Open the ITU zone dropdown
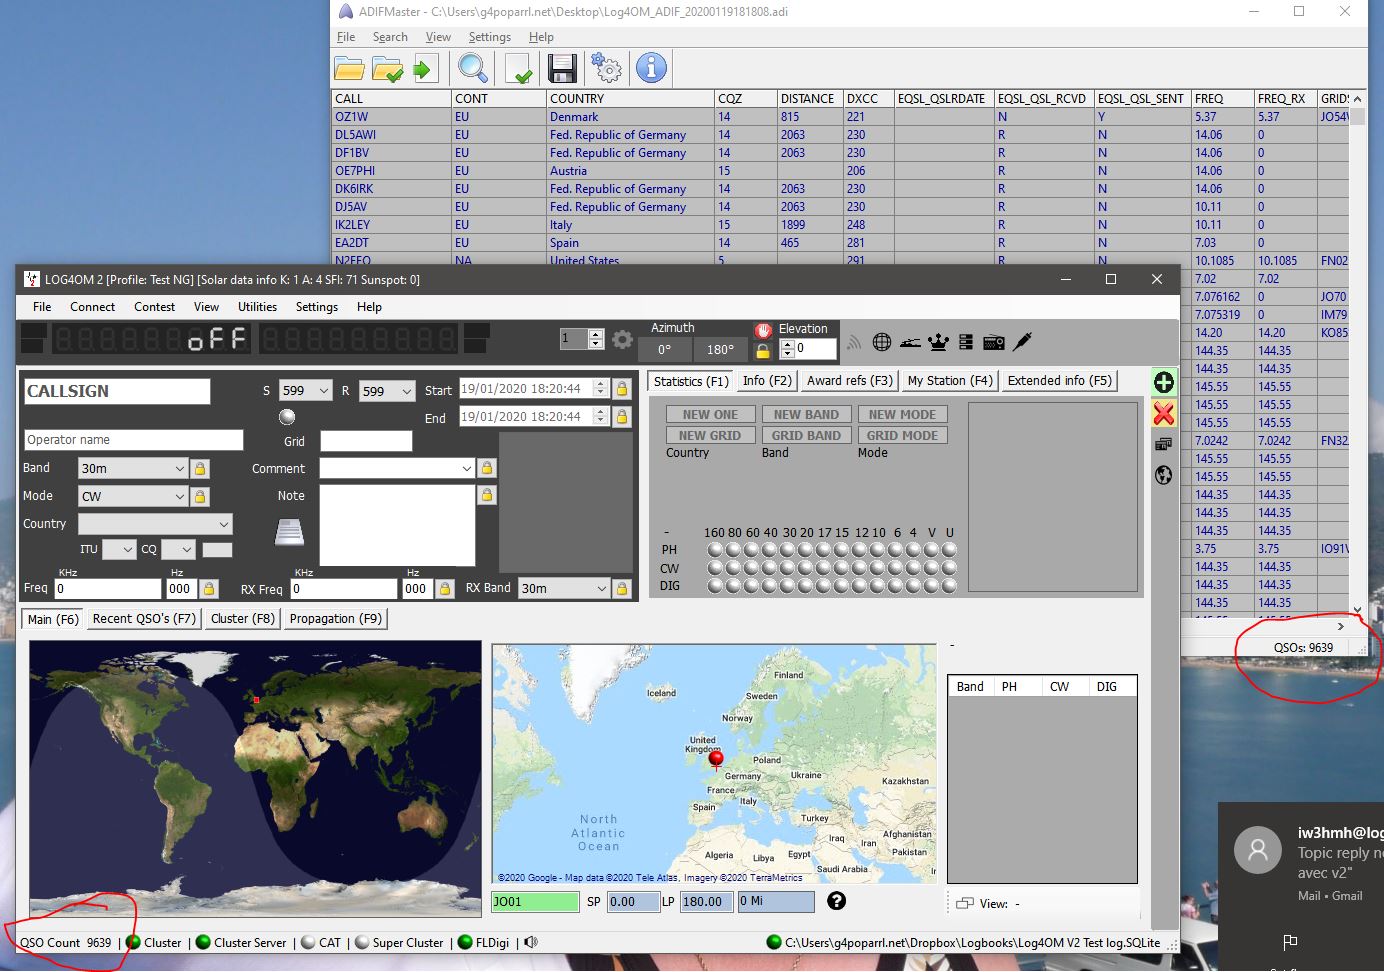Screen dimensions: 1384x972 pos(119,549)
